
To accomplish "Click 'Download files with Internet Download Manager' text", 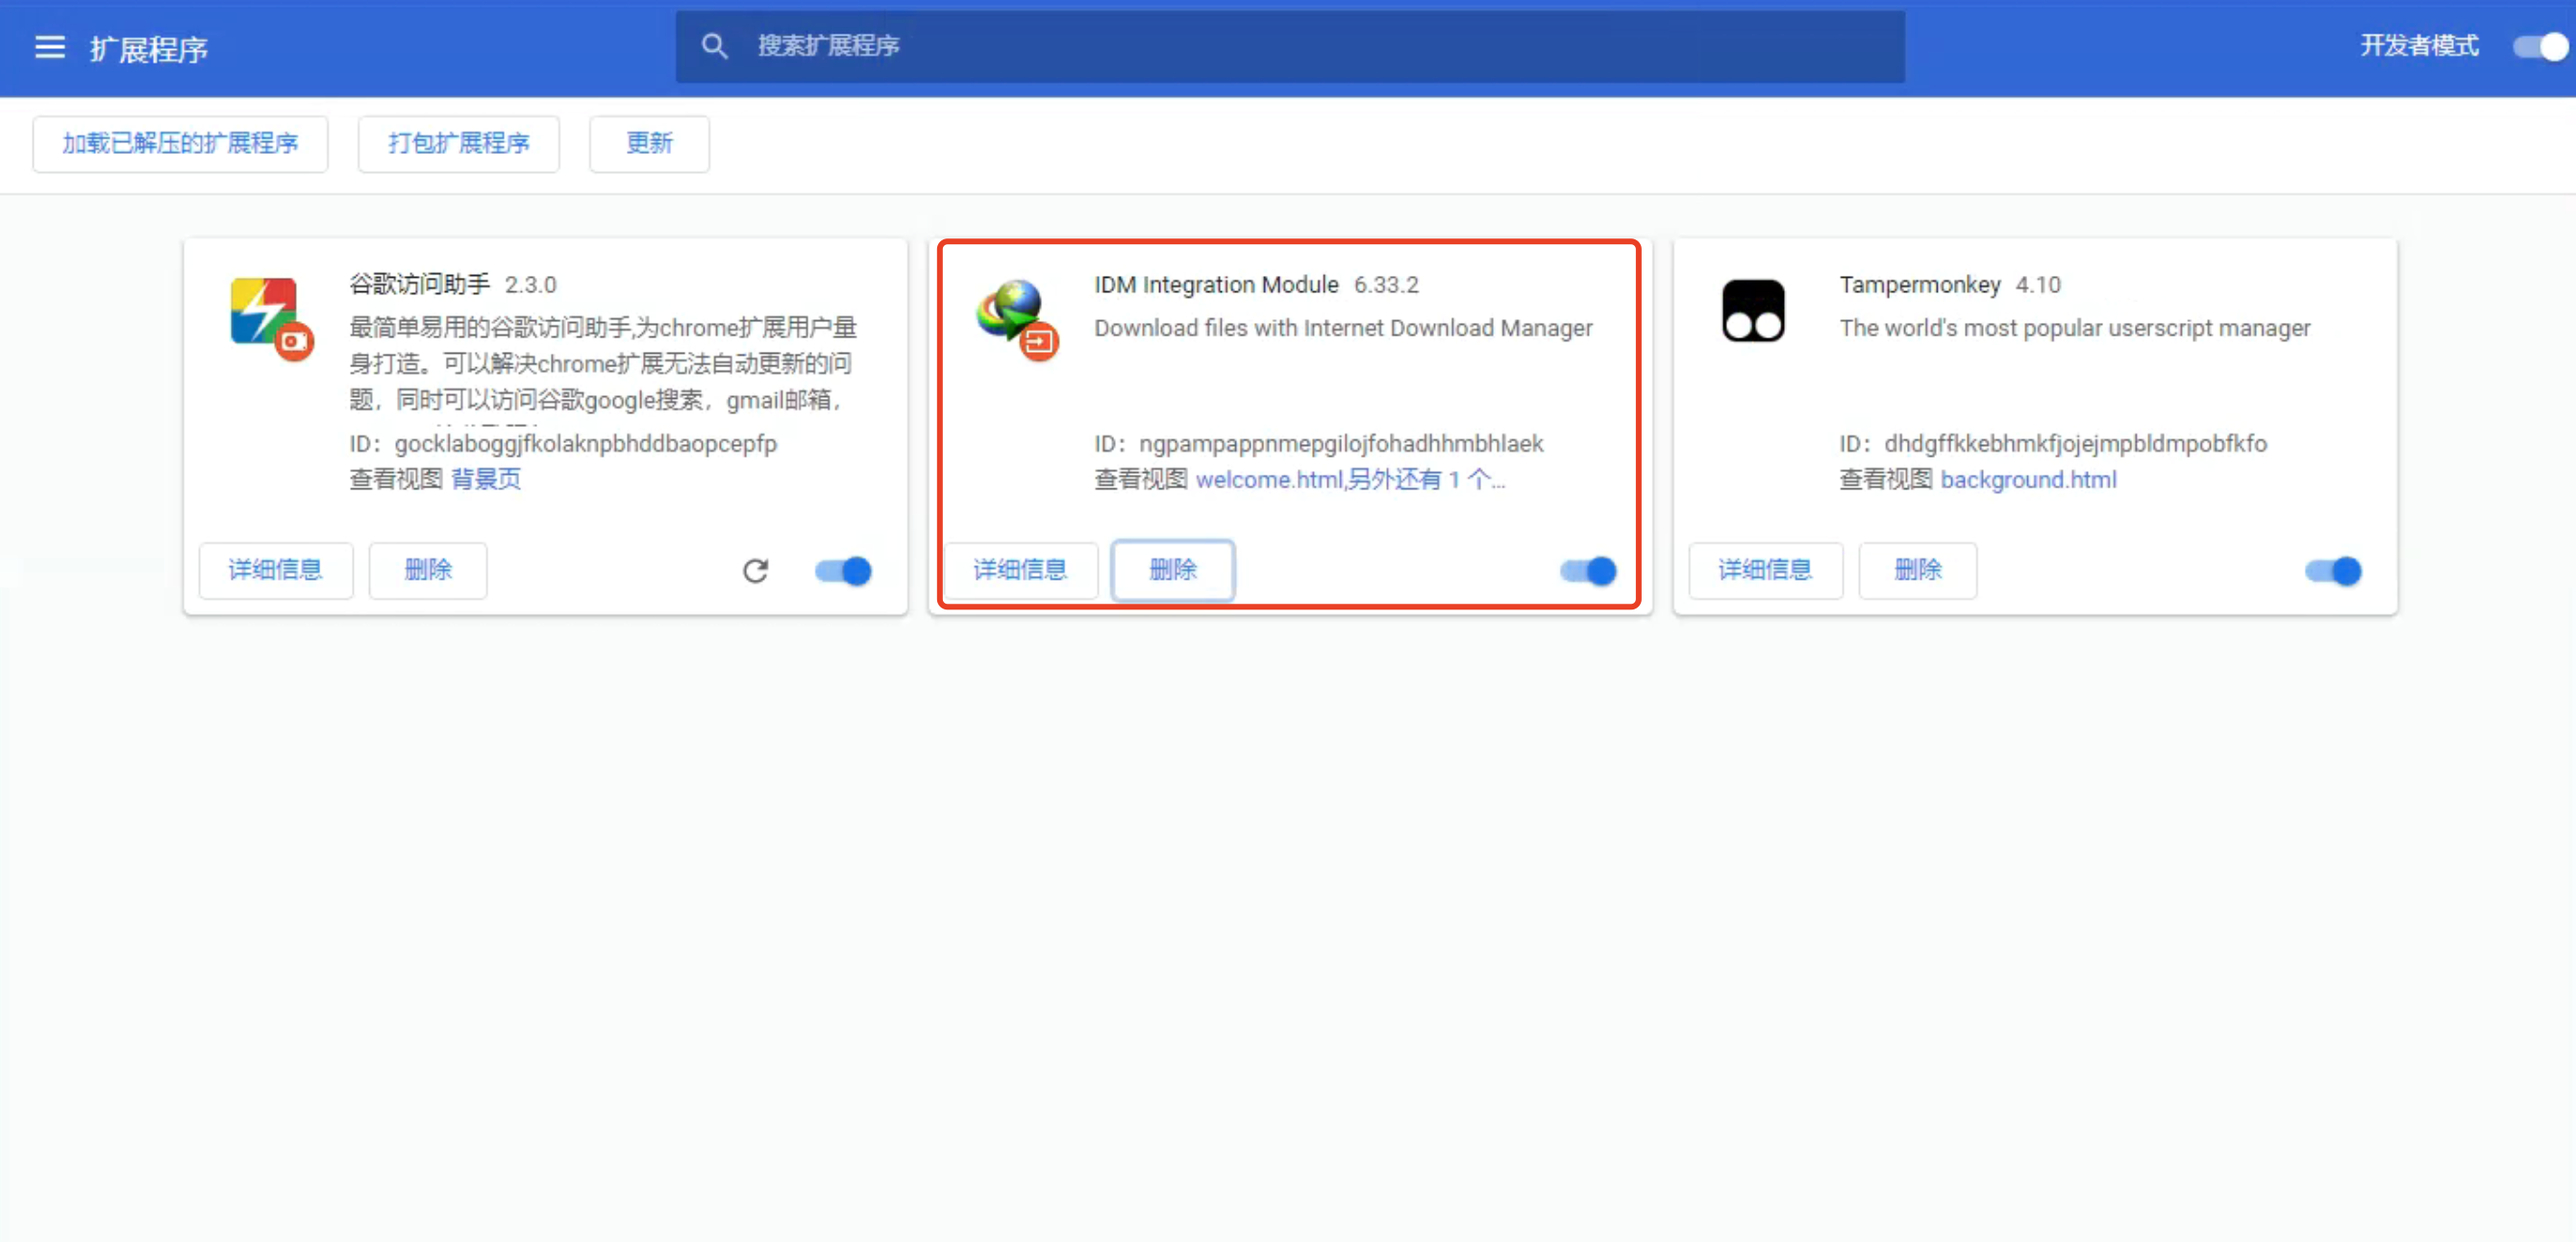I will click(1343, 328).
